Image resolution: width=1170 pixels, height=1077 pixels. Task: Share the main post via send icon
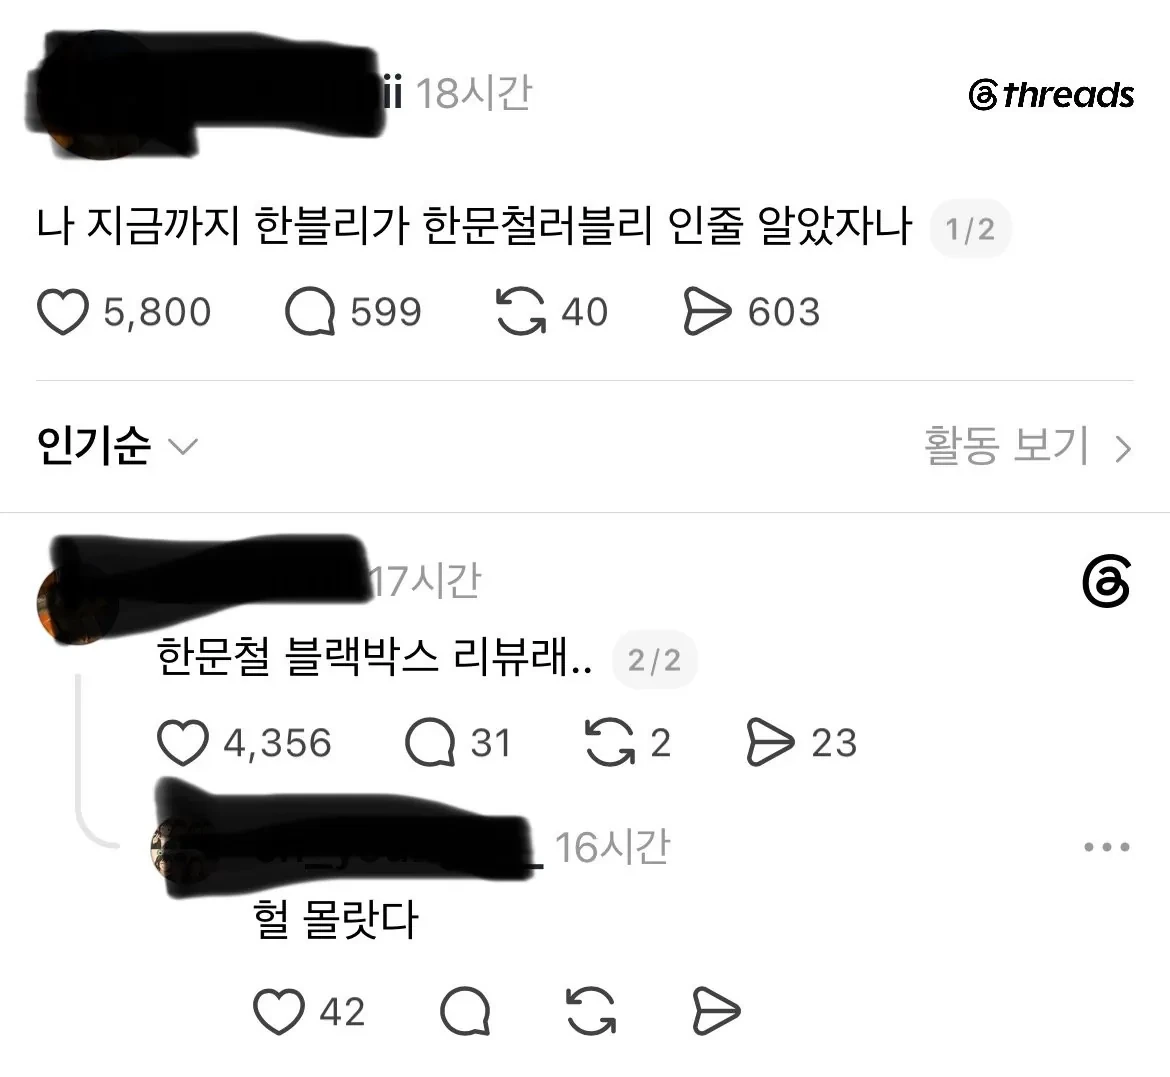point(707,311)
